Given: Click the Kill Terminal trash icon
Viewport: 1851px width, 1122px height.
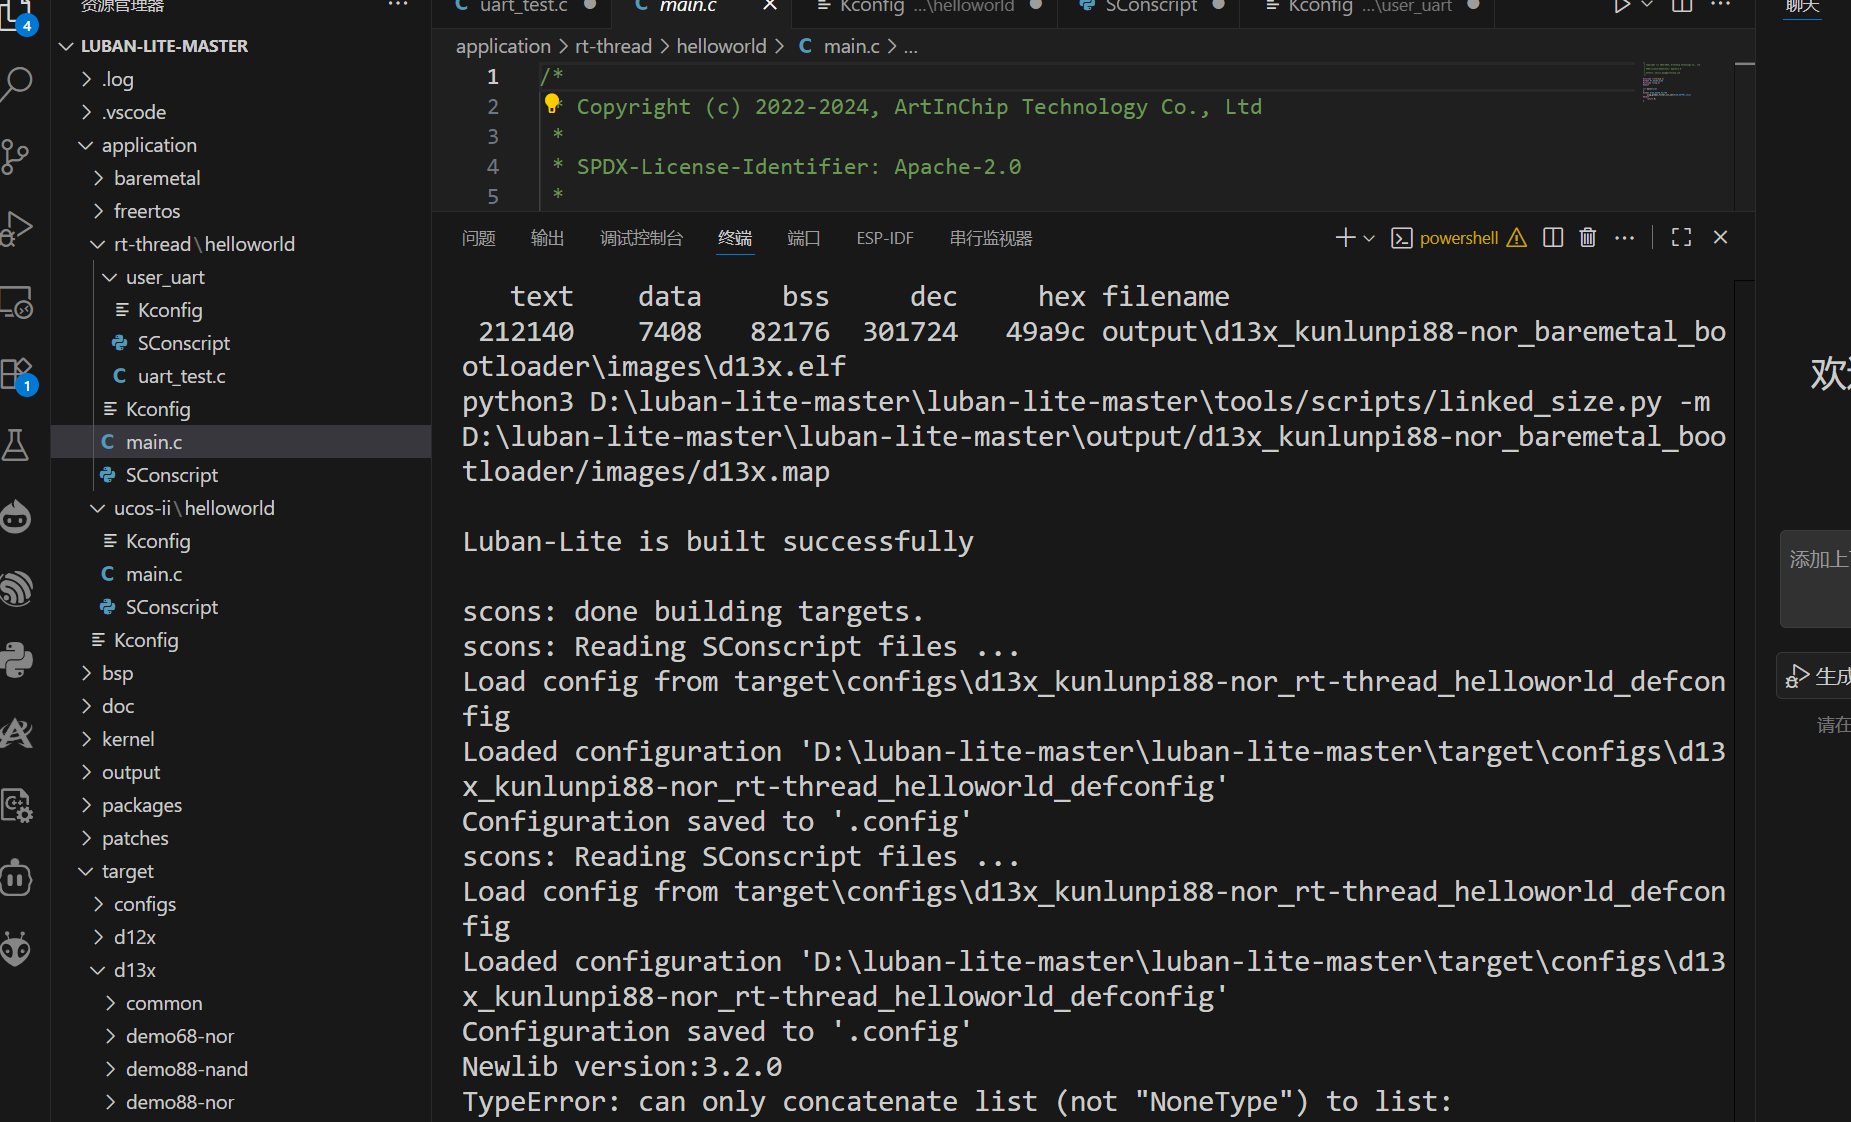Looking at the screenshot, I should 1587,238.
